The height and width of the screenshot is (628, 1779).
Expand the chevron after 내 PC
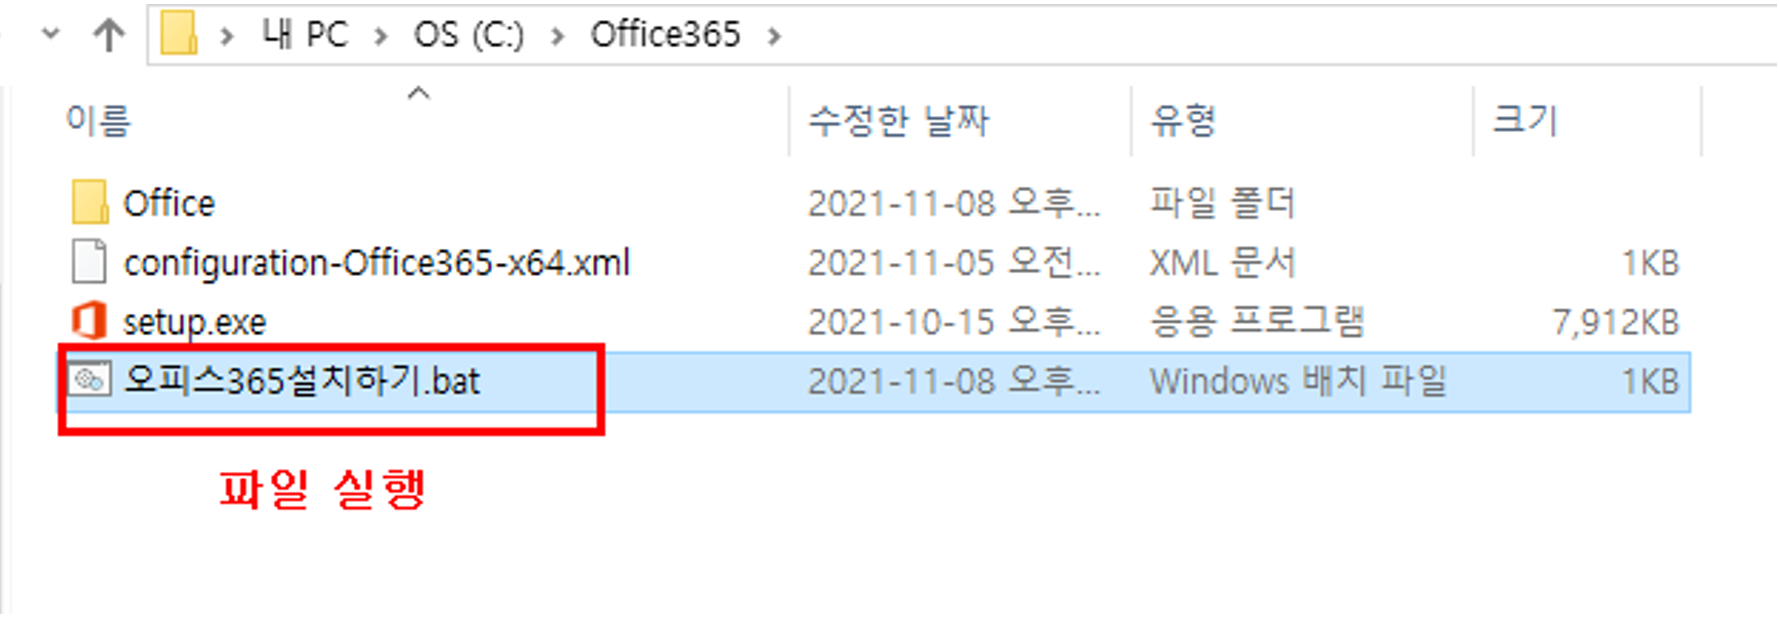coord(381,37)
